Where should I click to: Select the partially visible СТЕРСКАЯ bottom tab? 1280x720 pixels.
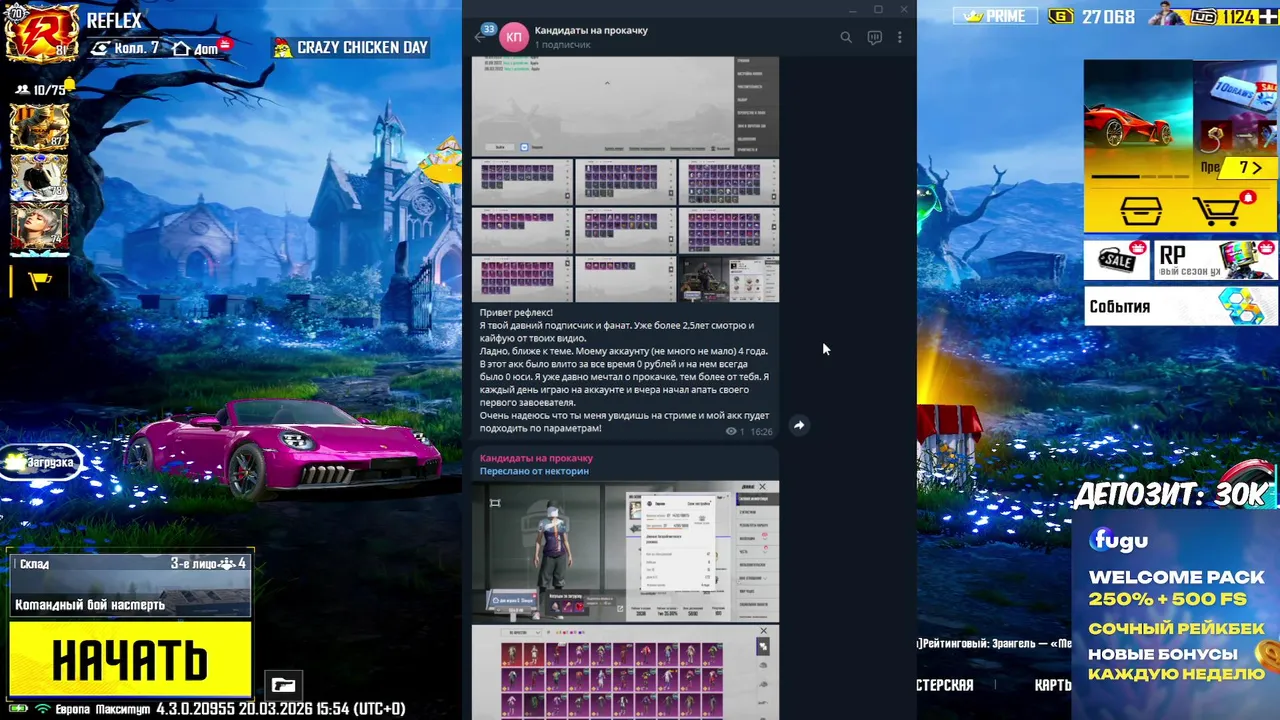pos(945,685)
